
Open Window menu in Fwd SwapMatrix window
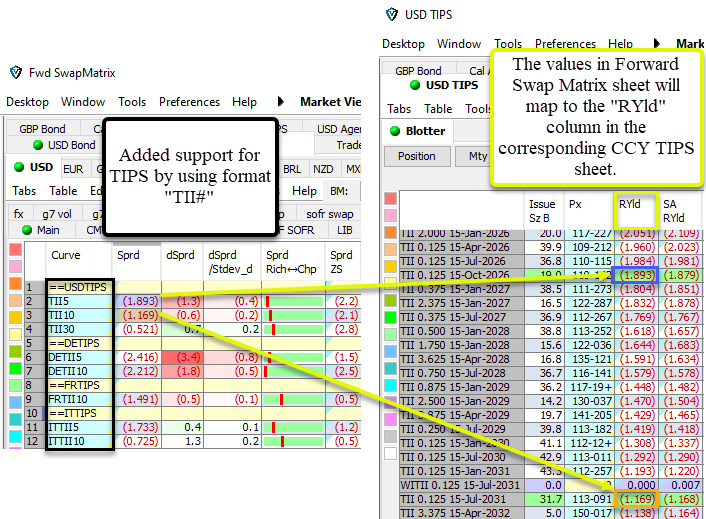pyautogui.click(x=83, y=102)
